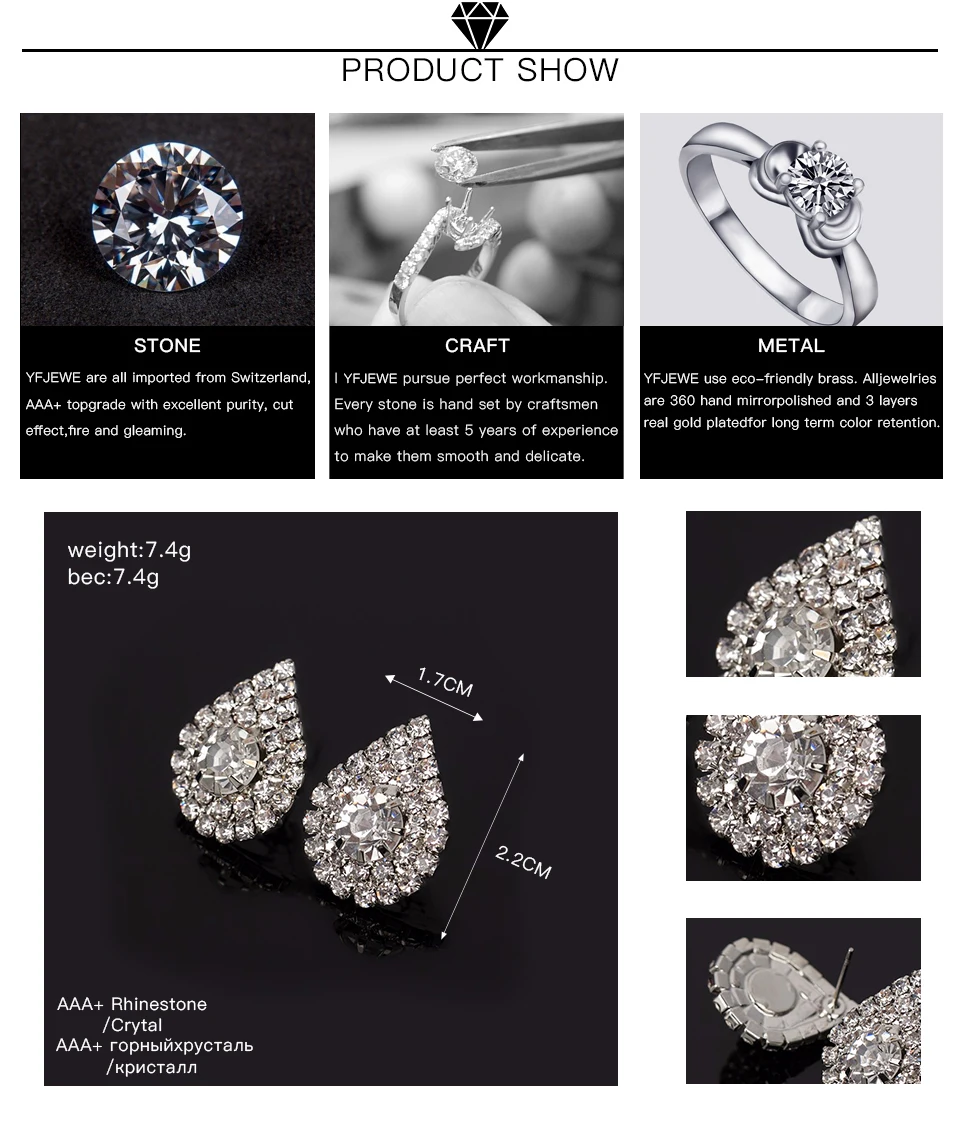This screenshot has width=960, height=1124.
Task: Open the silver ring metal photo
Action: (791, 219)
